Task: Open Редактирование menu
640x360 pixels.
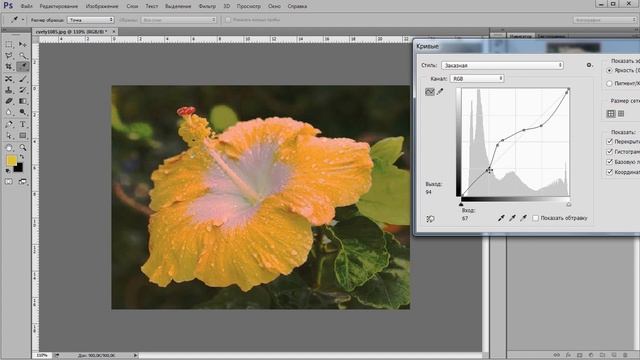Action: pyautogui.click(x=59, y=6)
